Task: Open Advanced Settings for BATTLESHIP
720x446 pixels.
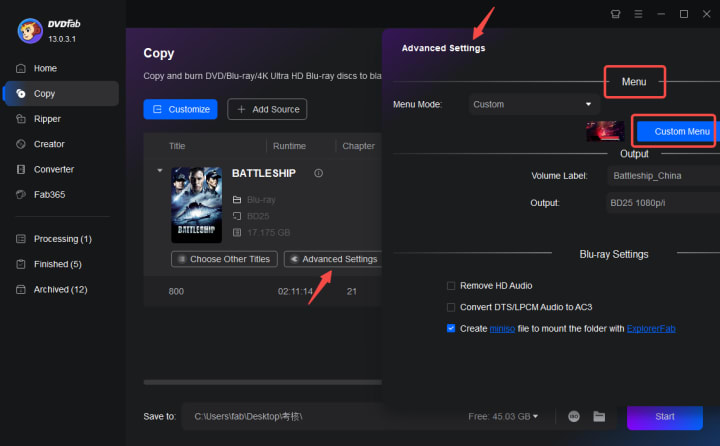Action: 334,259
